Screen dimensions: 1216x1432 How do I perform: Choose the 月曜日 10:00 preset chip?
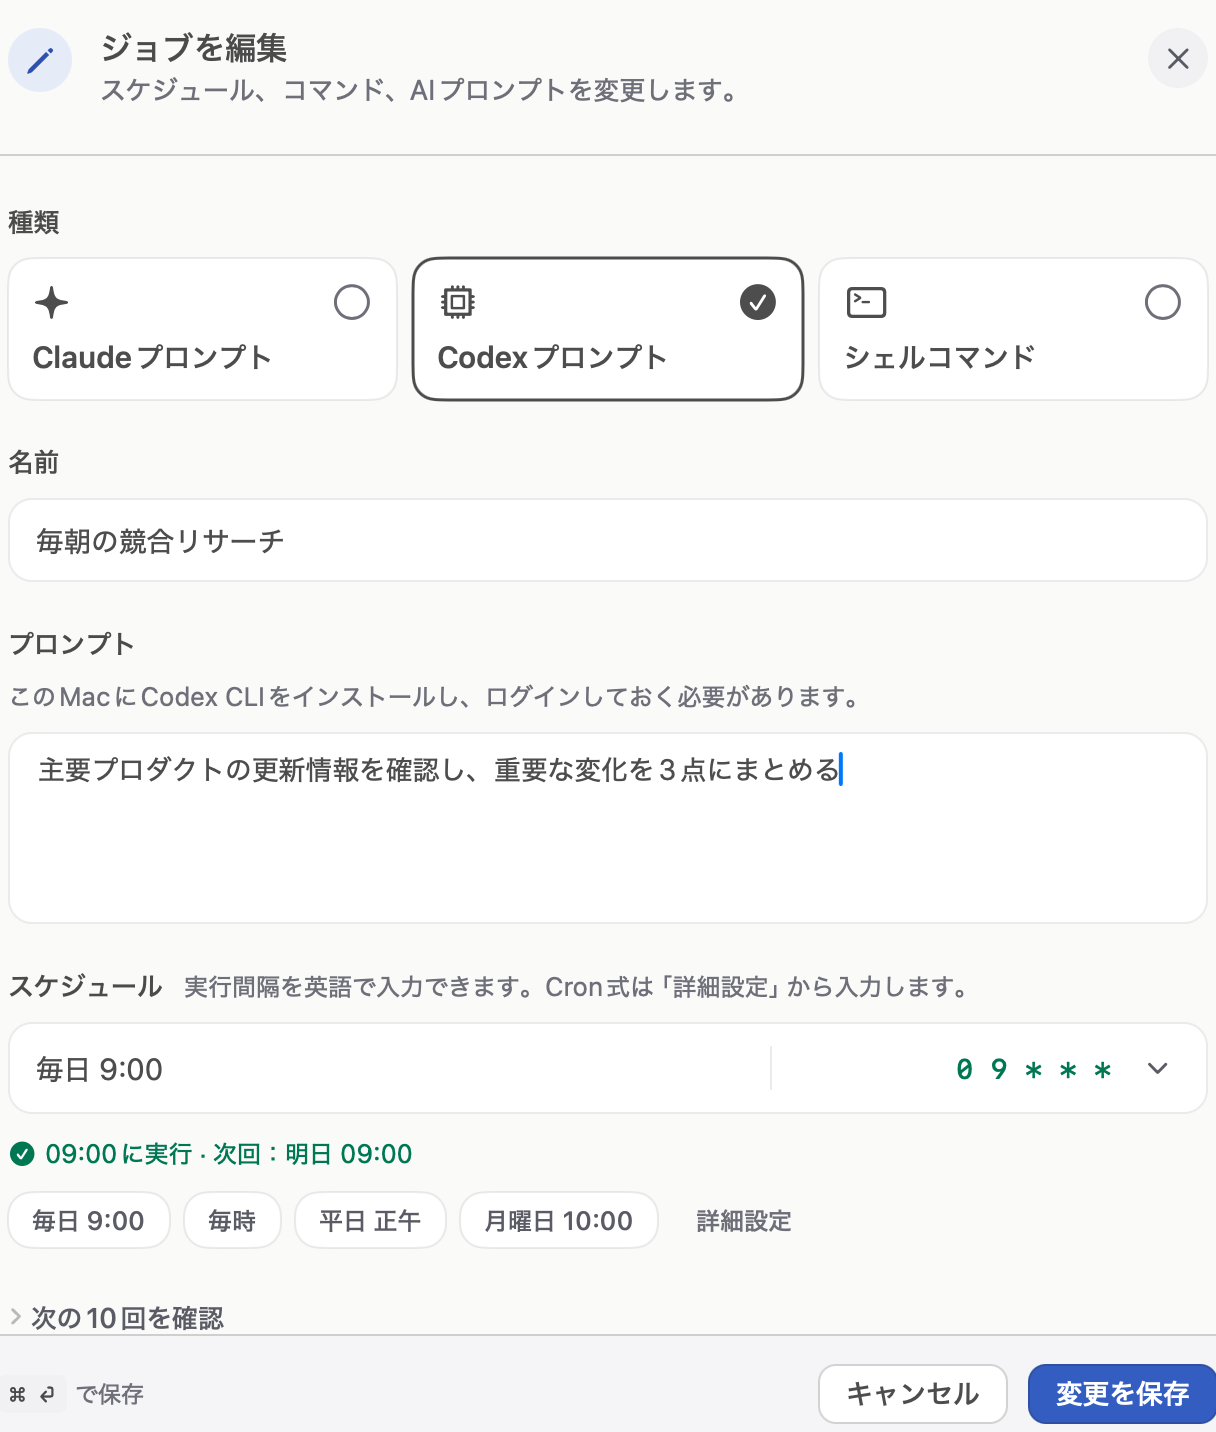(559, 1220)
